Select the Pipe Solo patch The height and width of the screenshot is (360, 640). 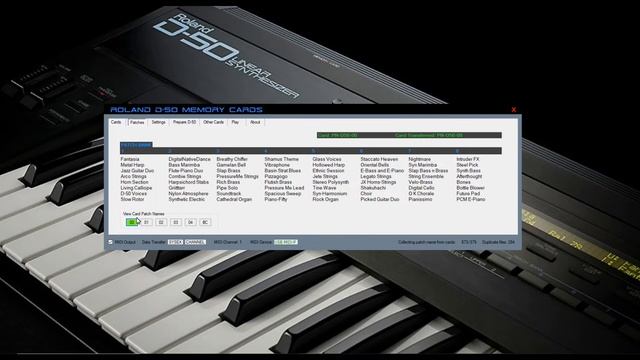point(227,188)
